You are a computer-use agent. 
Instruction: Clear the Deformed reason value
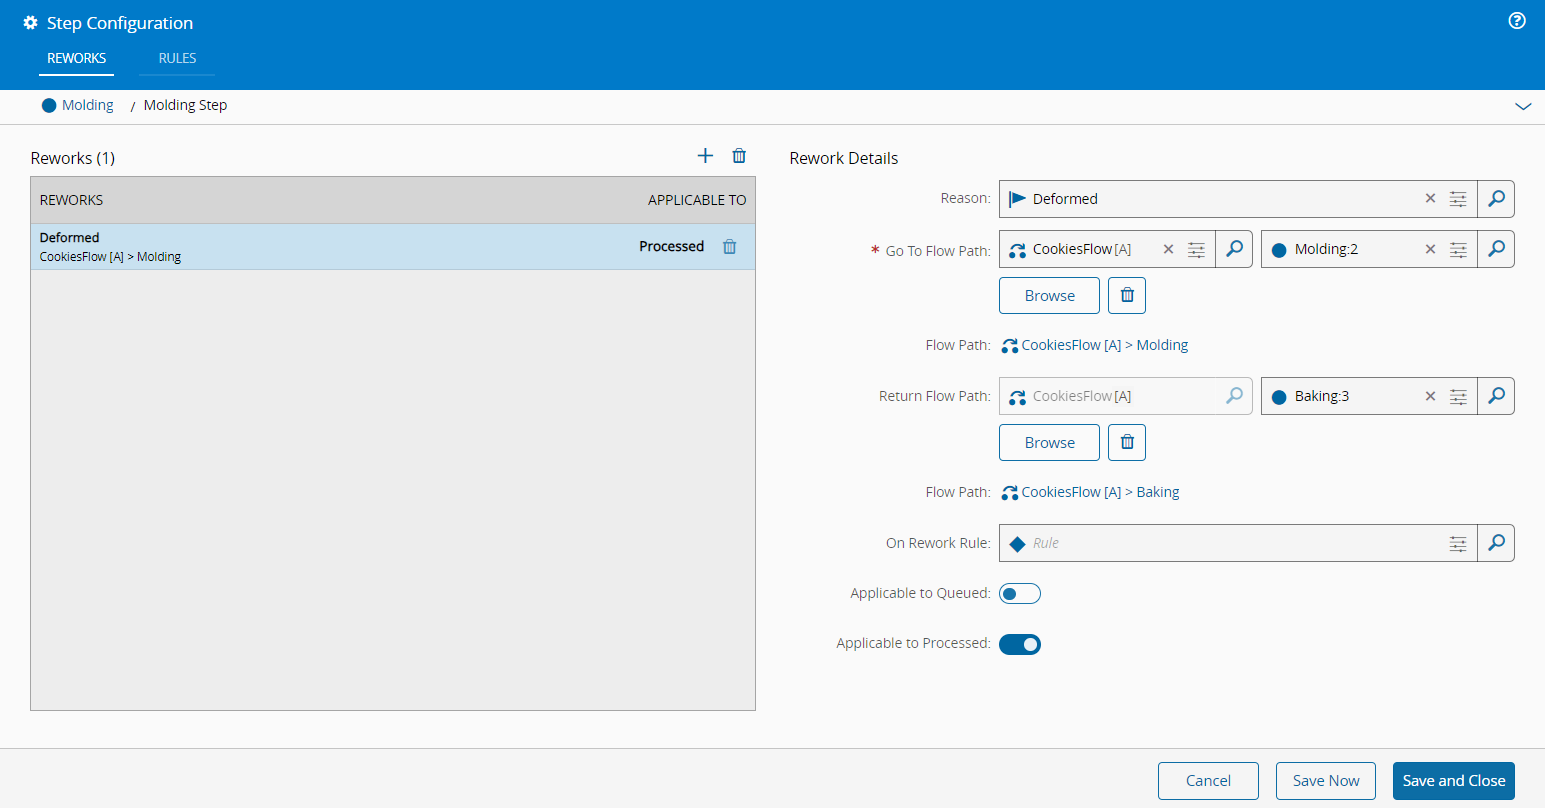pyautogui.click(x=1430, y=199)
